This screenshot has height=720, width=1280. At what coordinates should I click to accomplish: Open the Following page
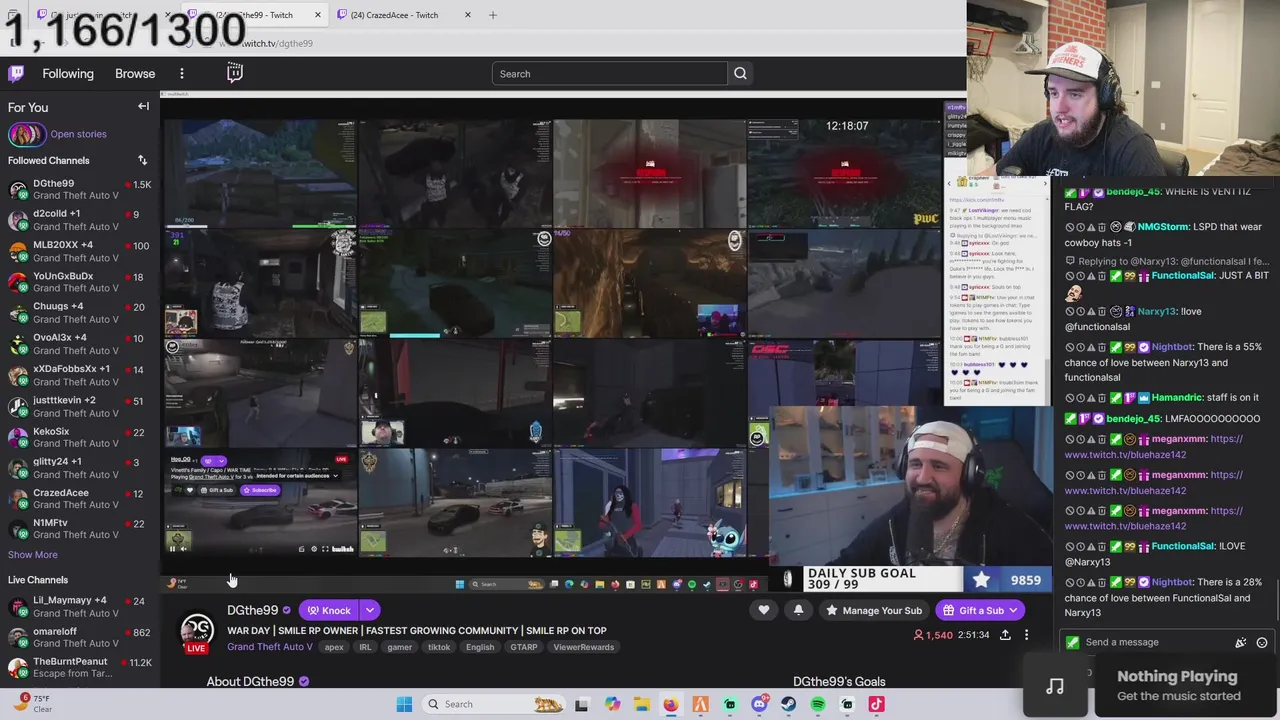coord(68,73)
